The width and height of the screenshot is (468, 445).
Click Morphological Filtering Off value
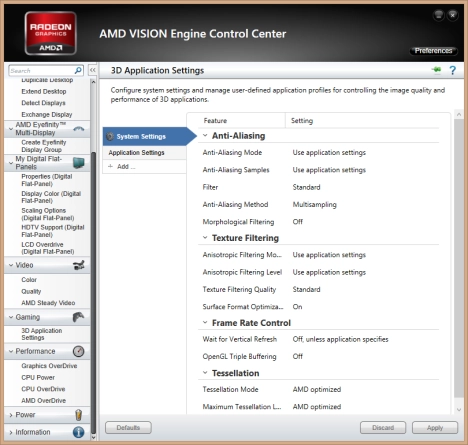click(298, 222)
